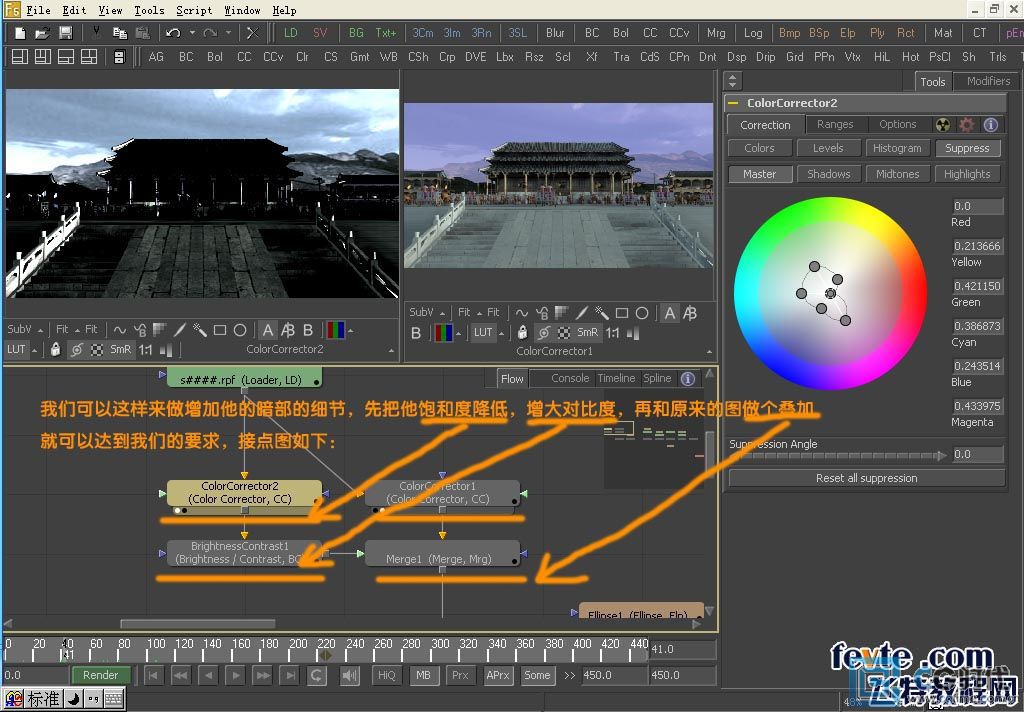Open the redo history dropdown arrow
Image resolution: width=1024 pixels, height=712 pixels.
228,33
